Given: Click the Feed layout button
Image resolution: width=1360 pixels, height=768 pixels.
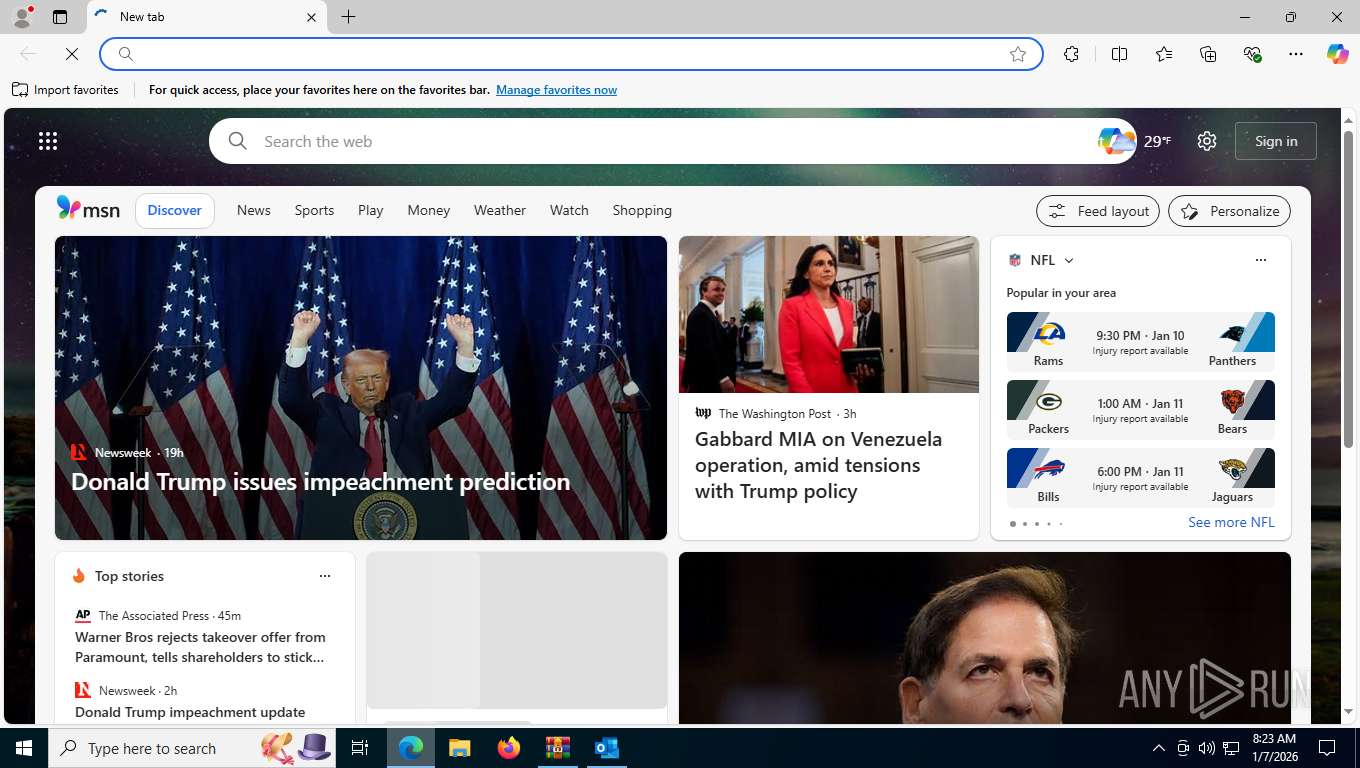Looking at the screenshot, I should coord(1098,211).
